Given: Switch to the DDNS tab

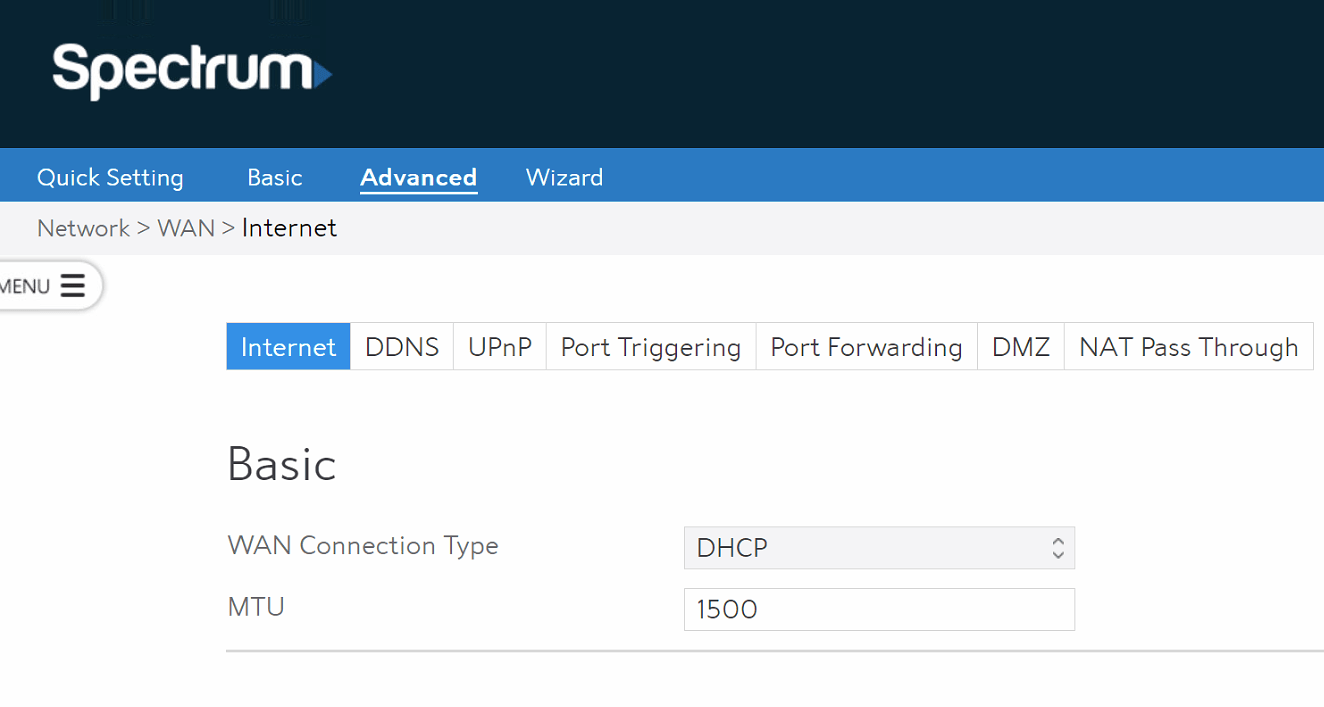Looking at the screenshot, I should click(401, 347).
